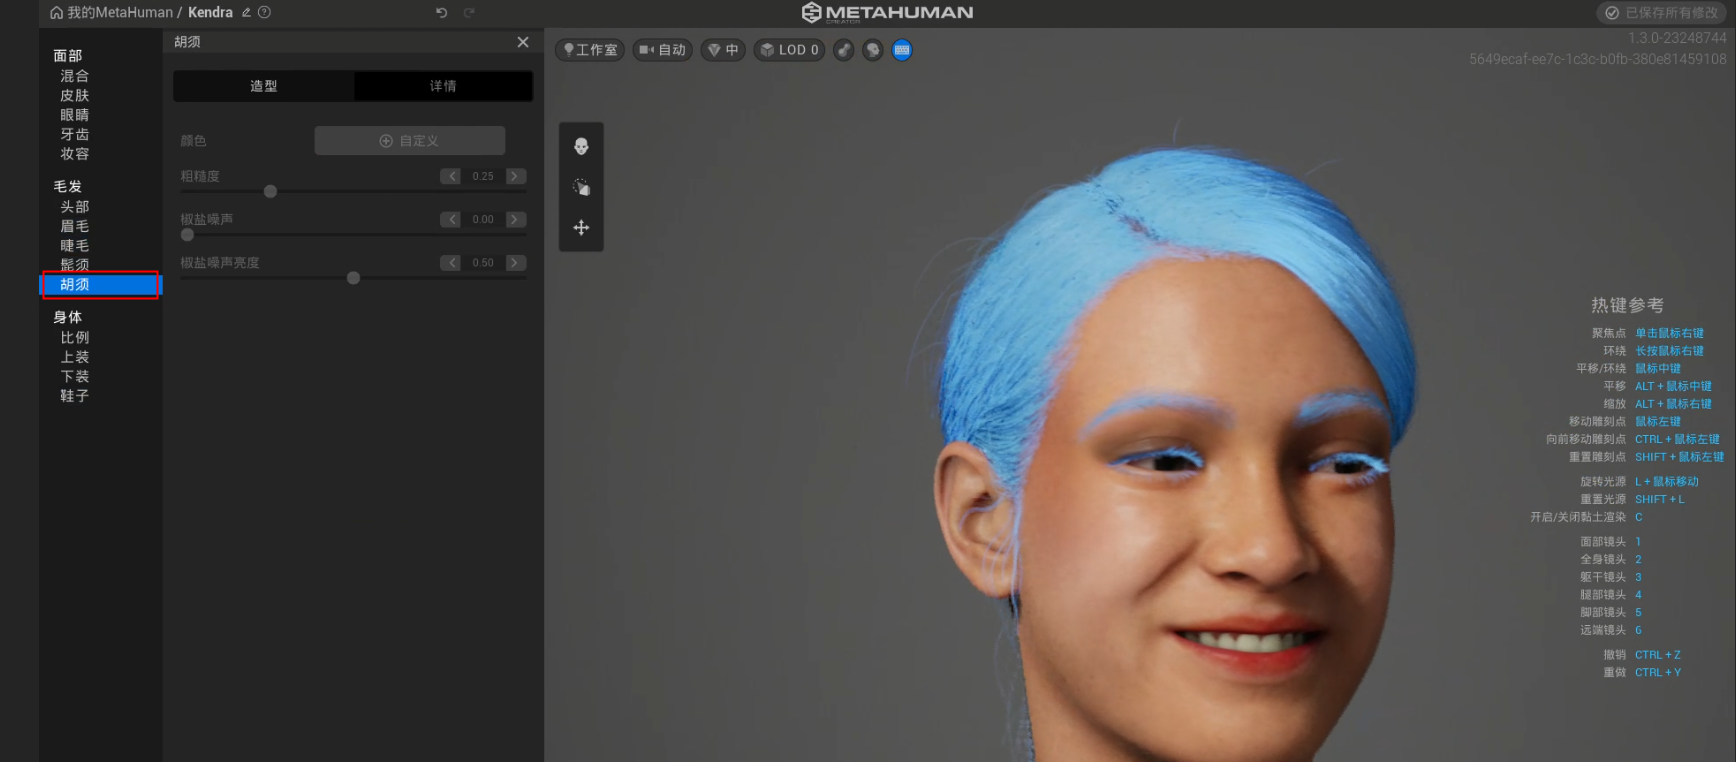Select 比例 under 身体
Image resolution: width=1736 pixels, height=762 pixels.
(x=75, y=338)
